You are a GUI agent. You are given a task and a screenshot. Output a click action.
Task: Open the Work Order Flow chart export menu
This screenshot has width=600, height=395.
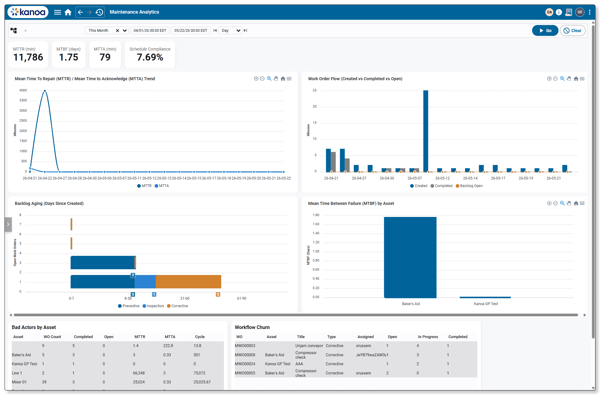point(582,78)
